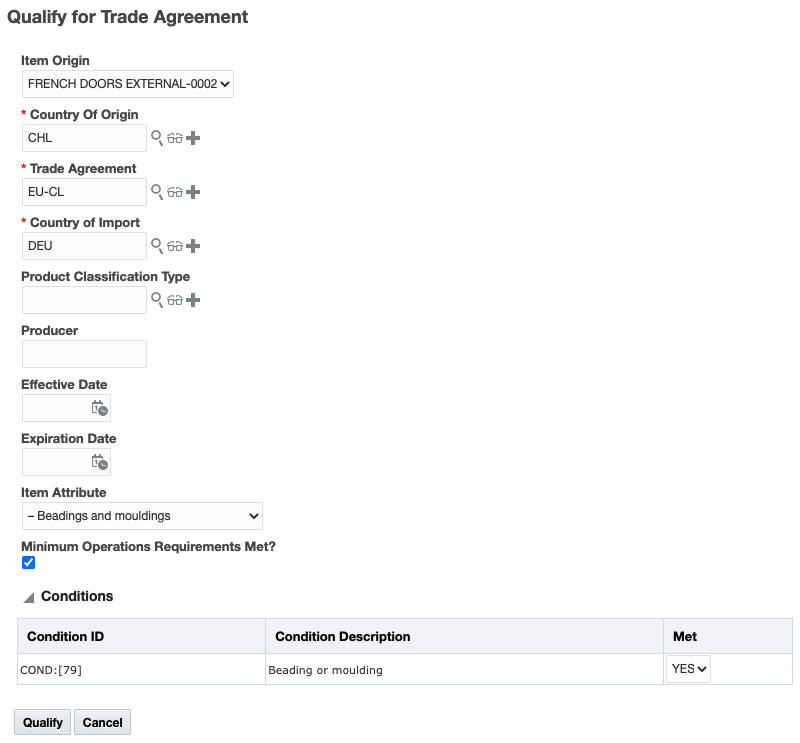Click the Trade Agreement text field

click(84, 192)
